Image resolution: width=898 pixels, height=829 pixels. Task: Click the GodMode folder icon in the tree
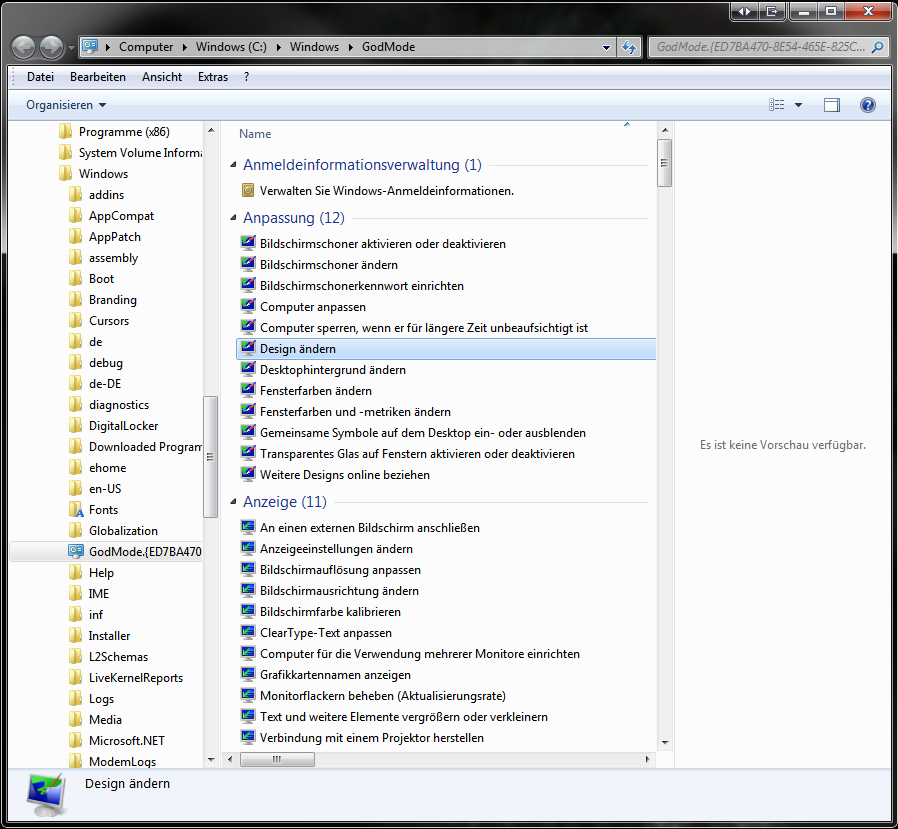76,551
